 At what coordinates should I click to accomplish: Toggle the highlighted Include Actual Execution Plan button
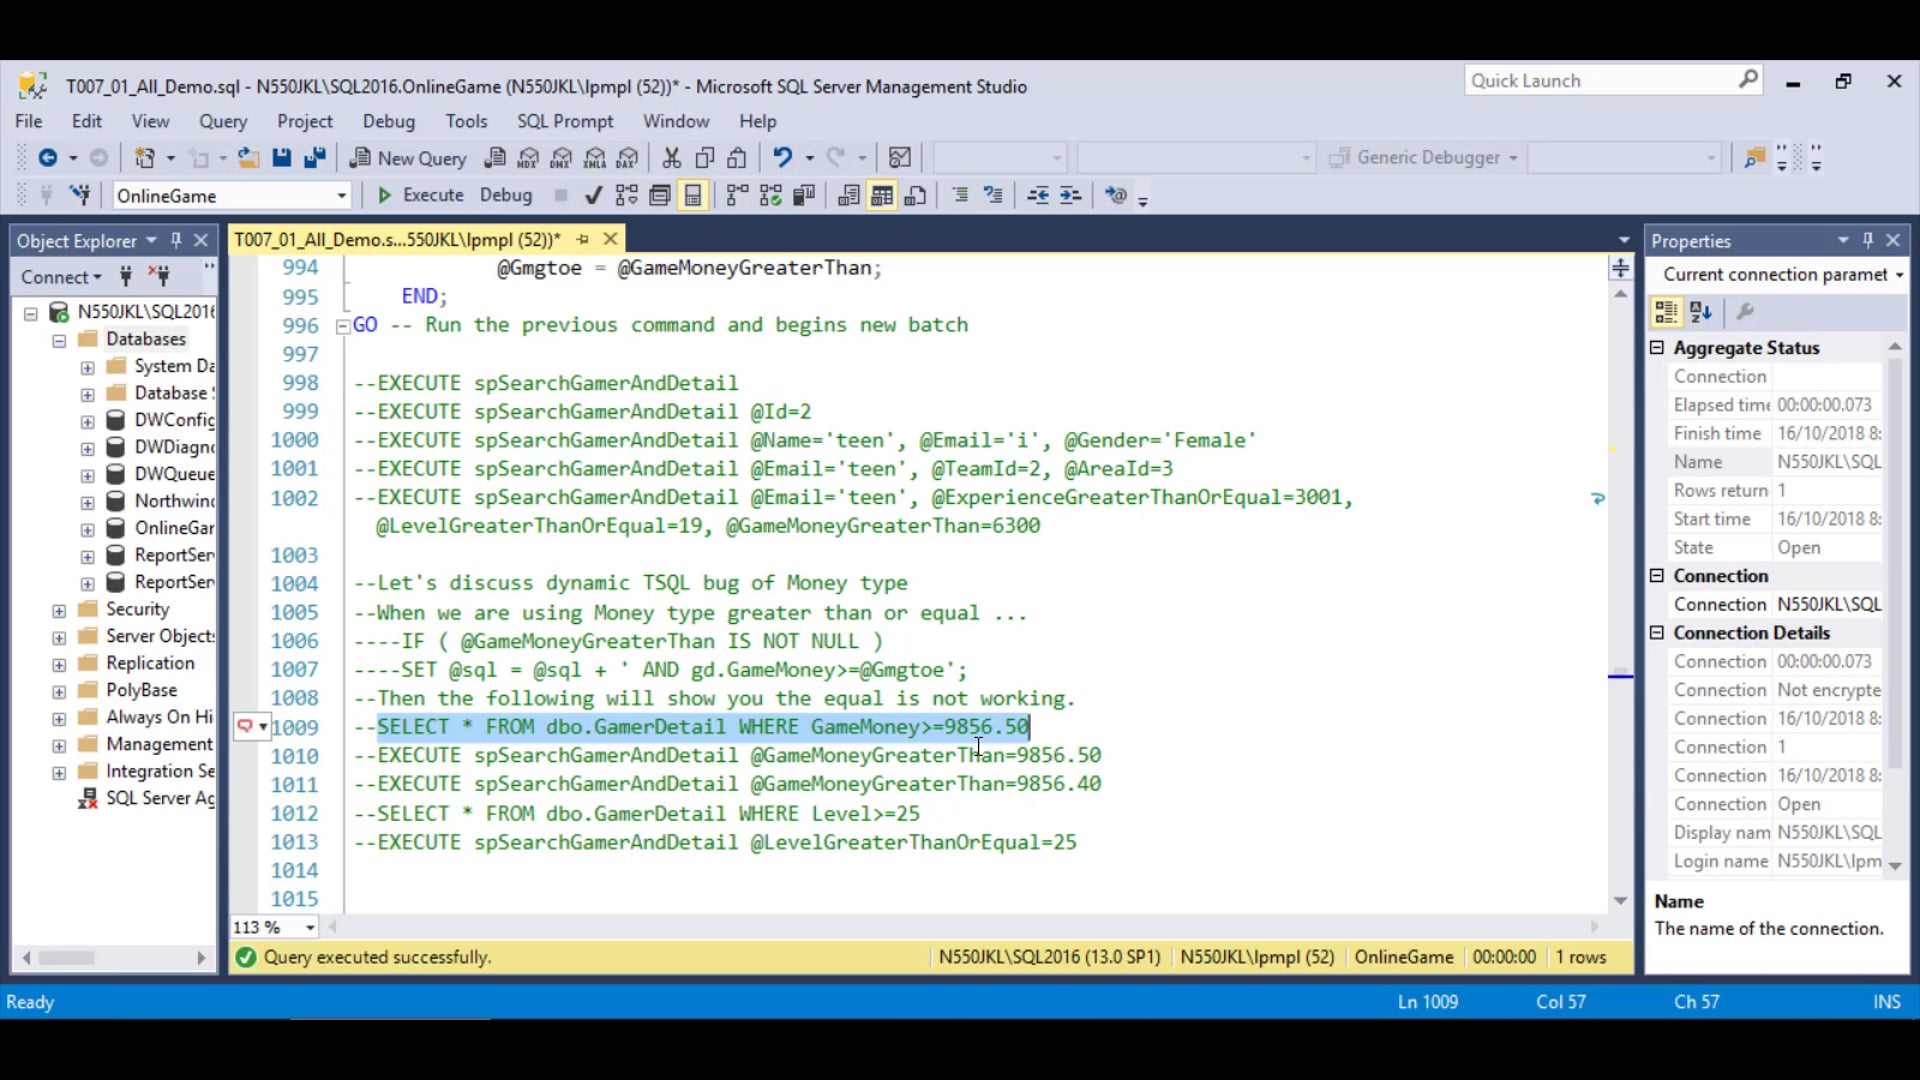693,196
